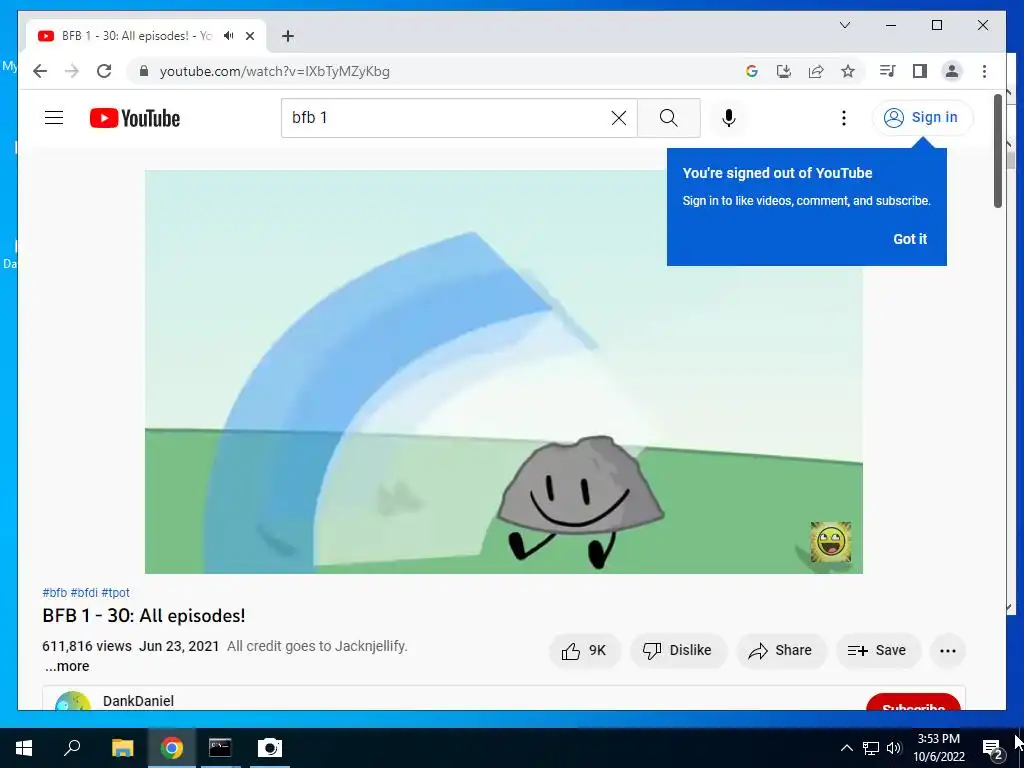Open the command prompt taskbar icon
This screenshot has width=1024, height=768.
pos(220,748)
